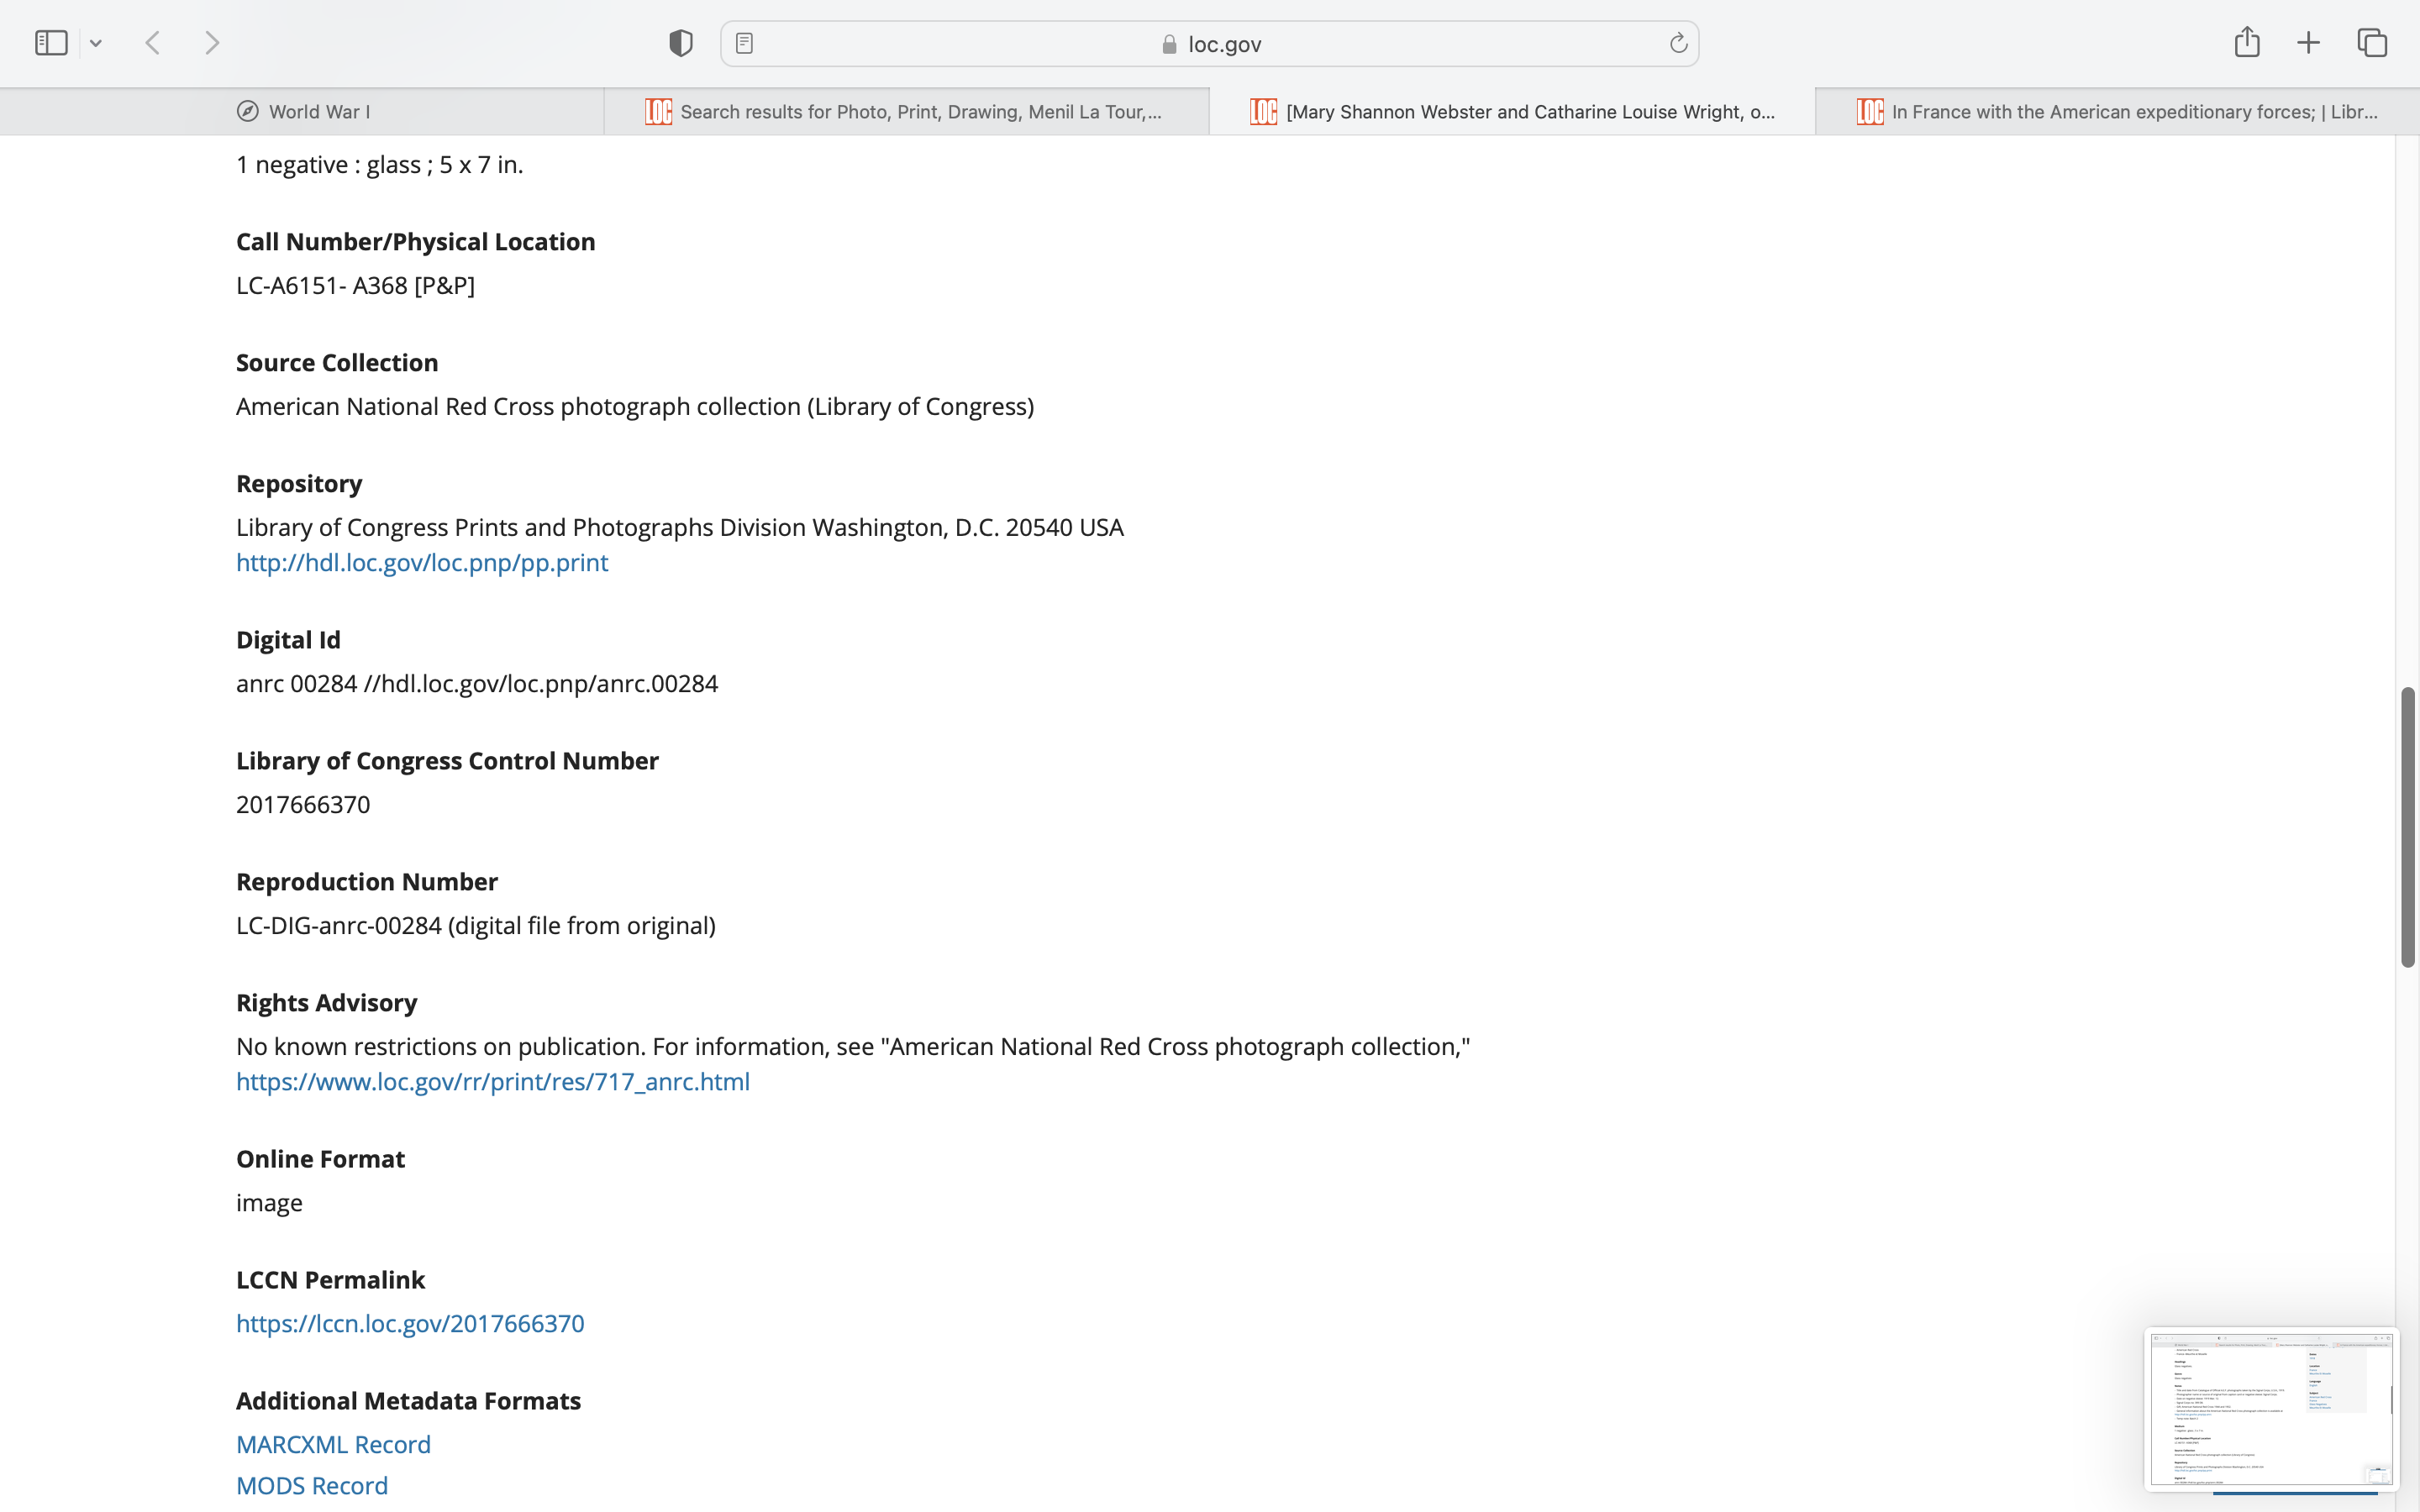2420x1512 pixels.
Task: Switch to the World War I tab
Action: click(x=303, y=112)
